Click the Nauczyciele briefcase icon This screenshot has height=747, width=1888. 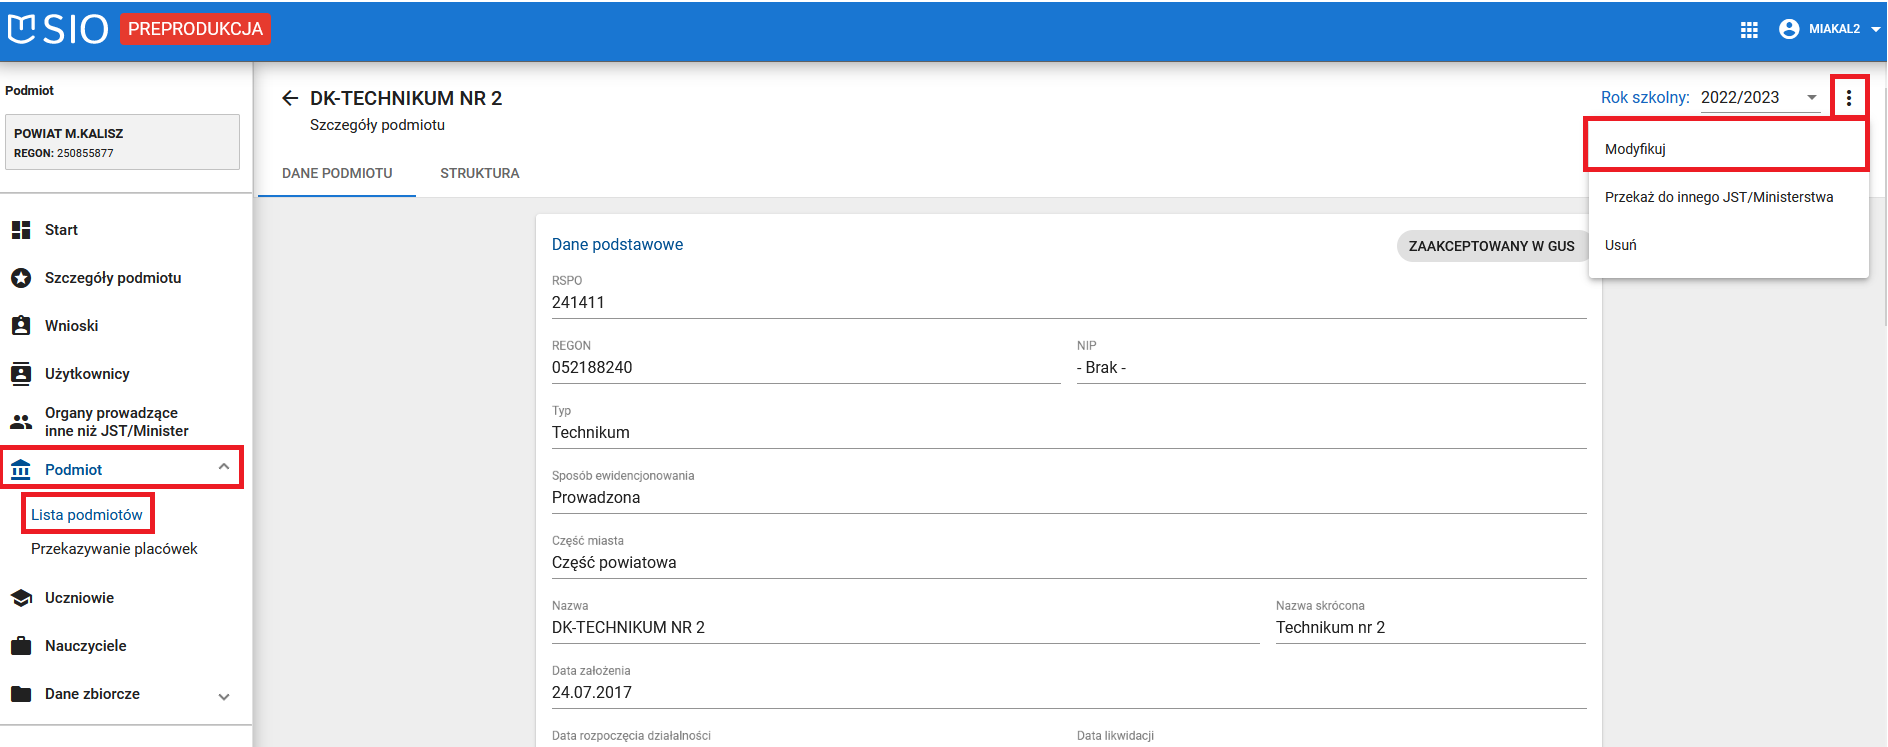pyautogui.click(x=21, y=646)
